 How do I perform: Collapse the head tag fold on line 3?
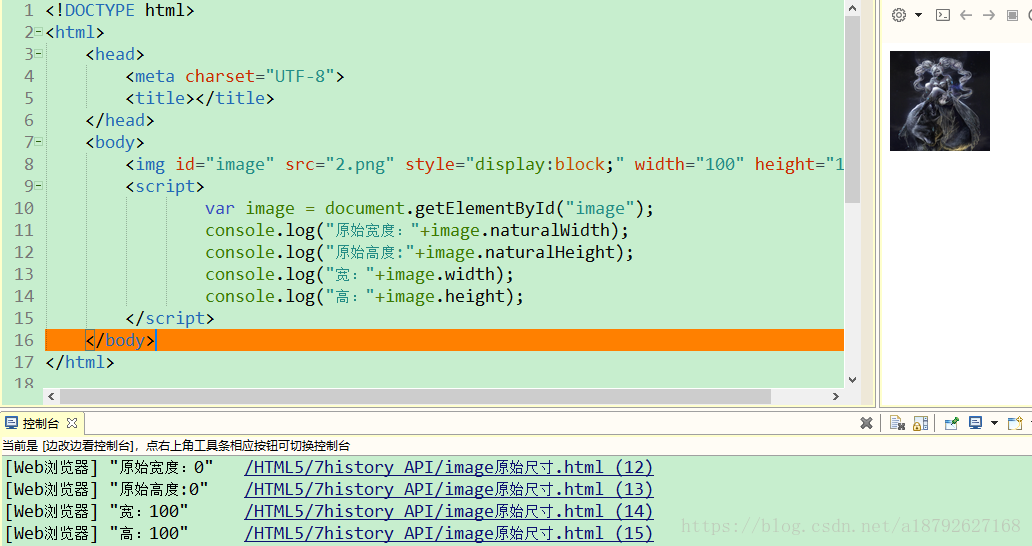point(39,53)
